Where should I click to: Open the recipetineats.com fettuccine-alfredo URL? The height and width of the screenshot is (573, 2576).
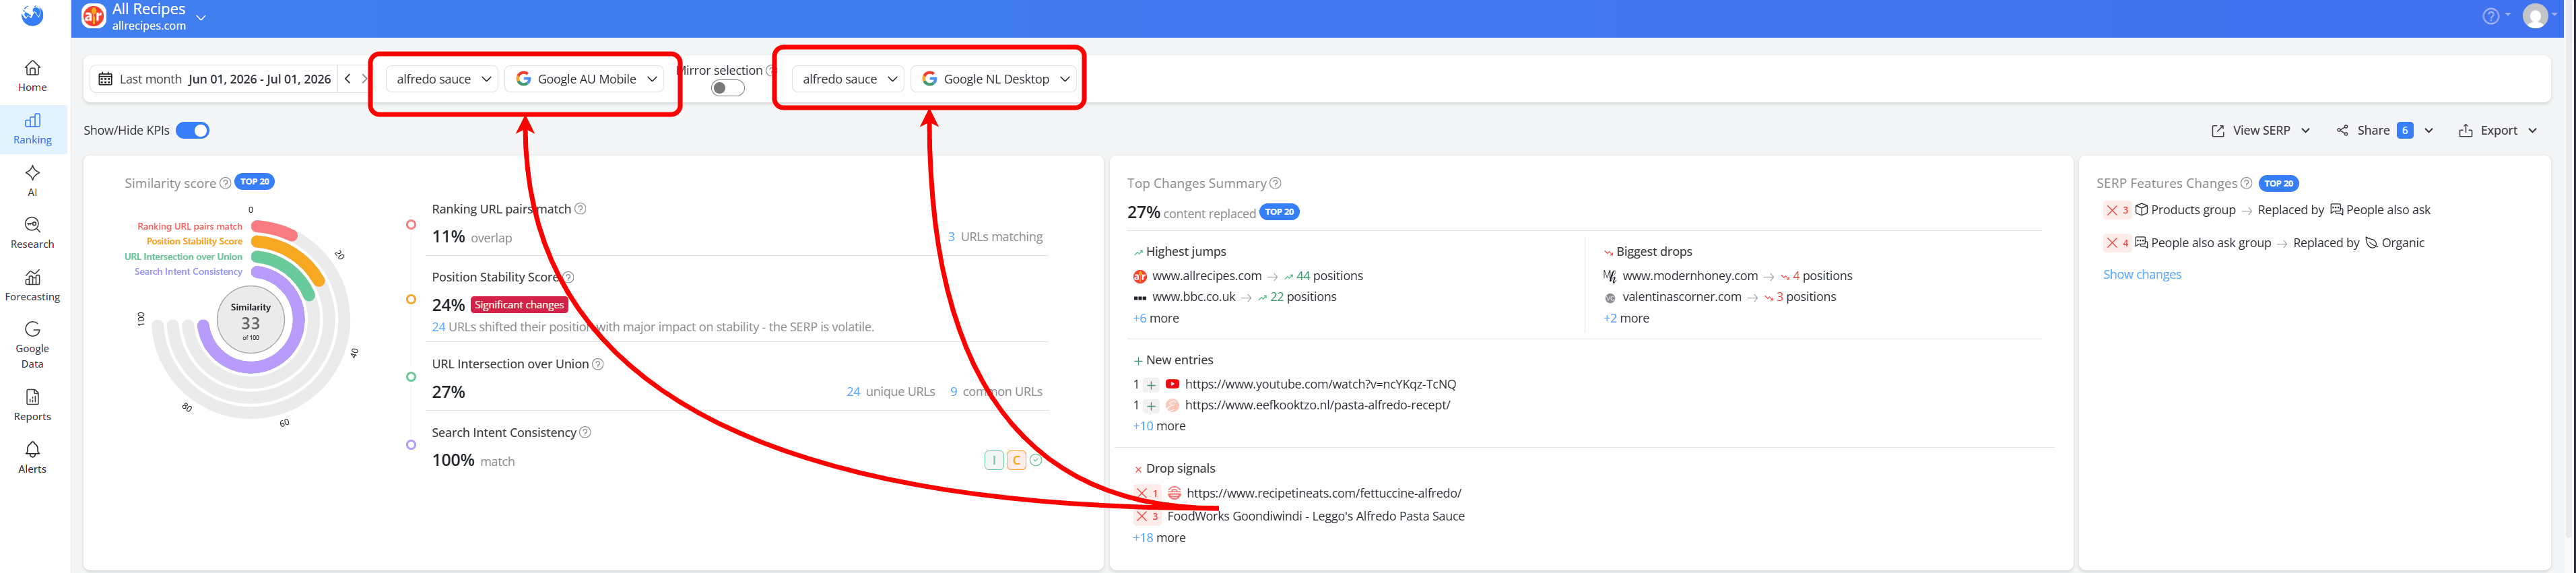[x=1323, y=493]
